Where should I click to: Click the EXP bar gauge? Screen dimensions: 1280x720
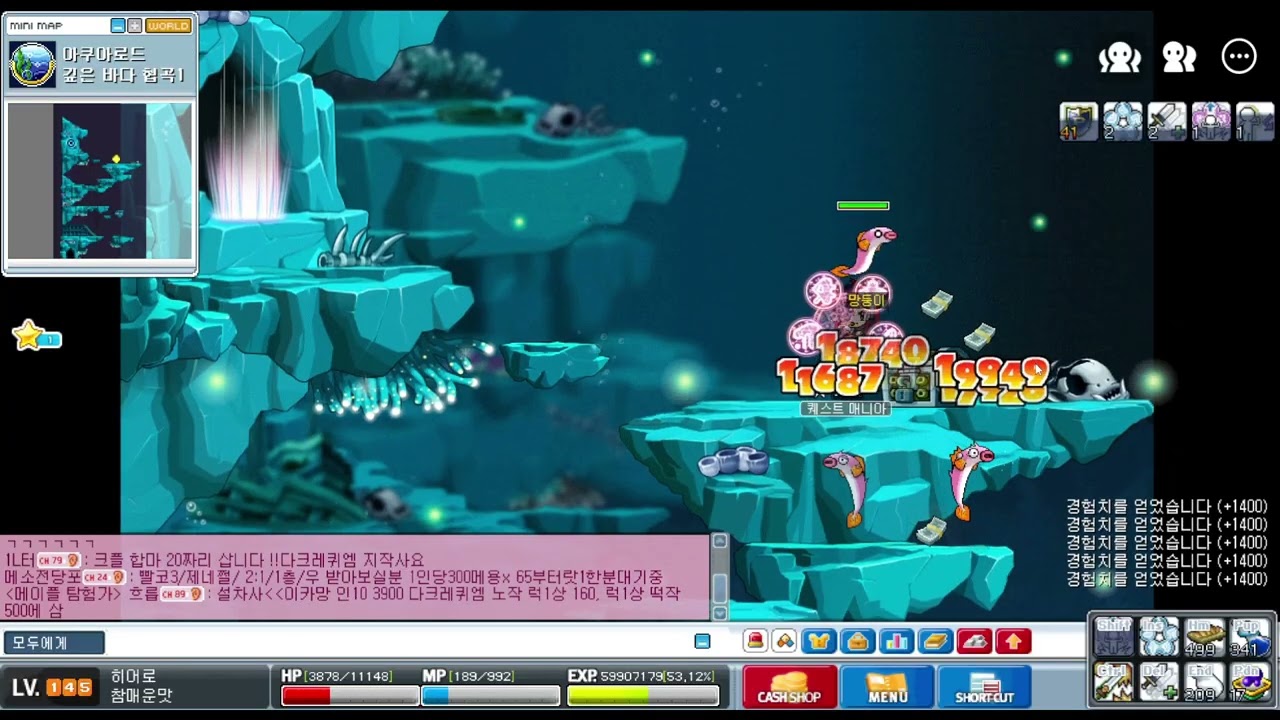coord(642,695)
